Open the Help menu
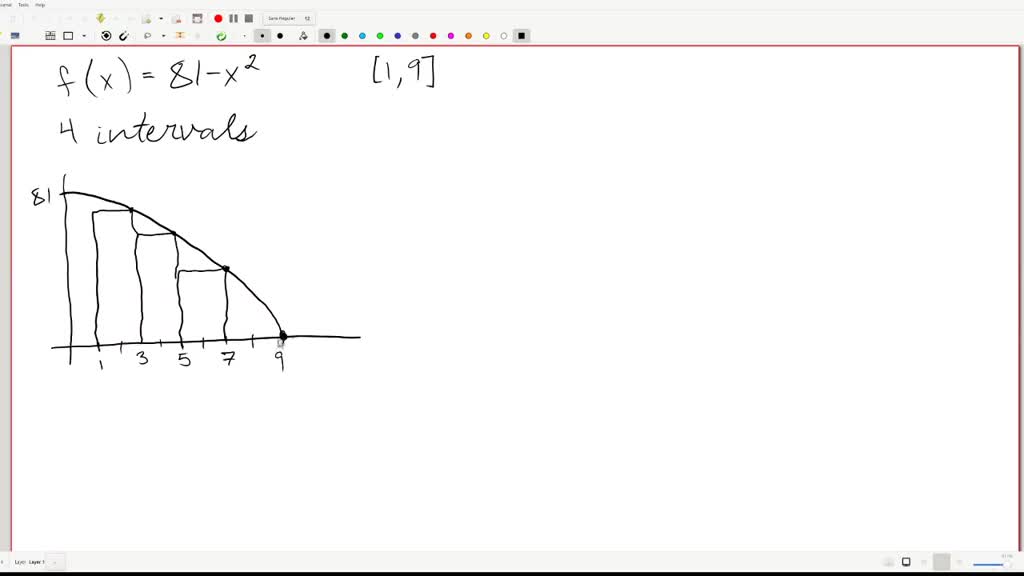The image size is (1024, 576). 38,3
